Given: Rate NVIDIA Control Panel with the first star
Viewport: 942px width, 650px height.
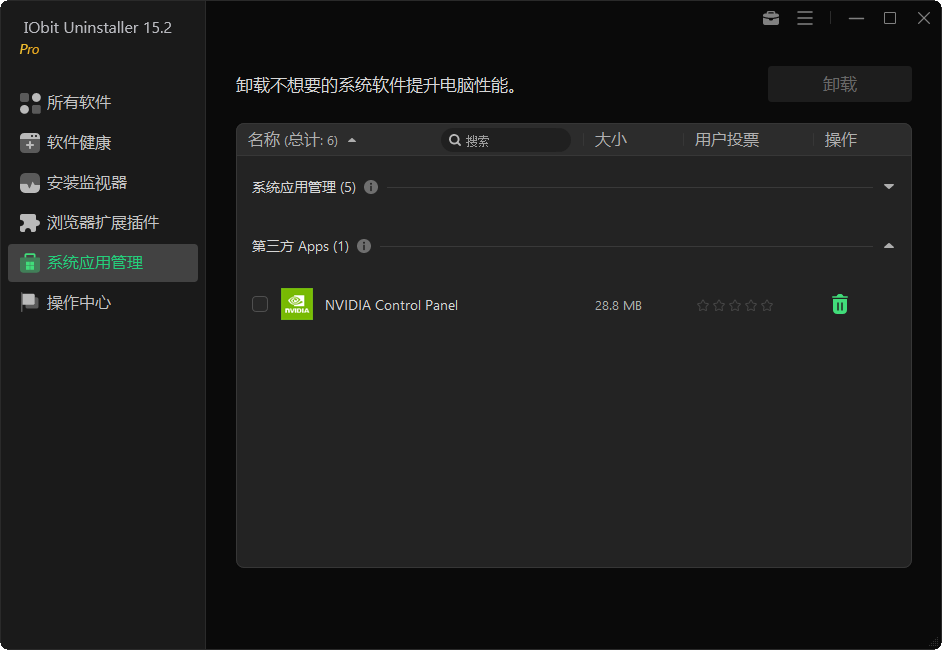Looking at the screenshot, I should [704, 304].
